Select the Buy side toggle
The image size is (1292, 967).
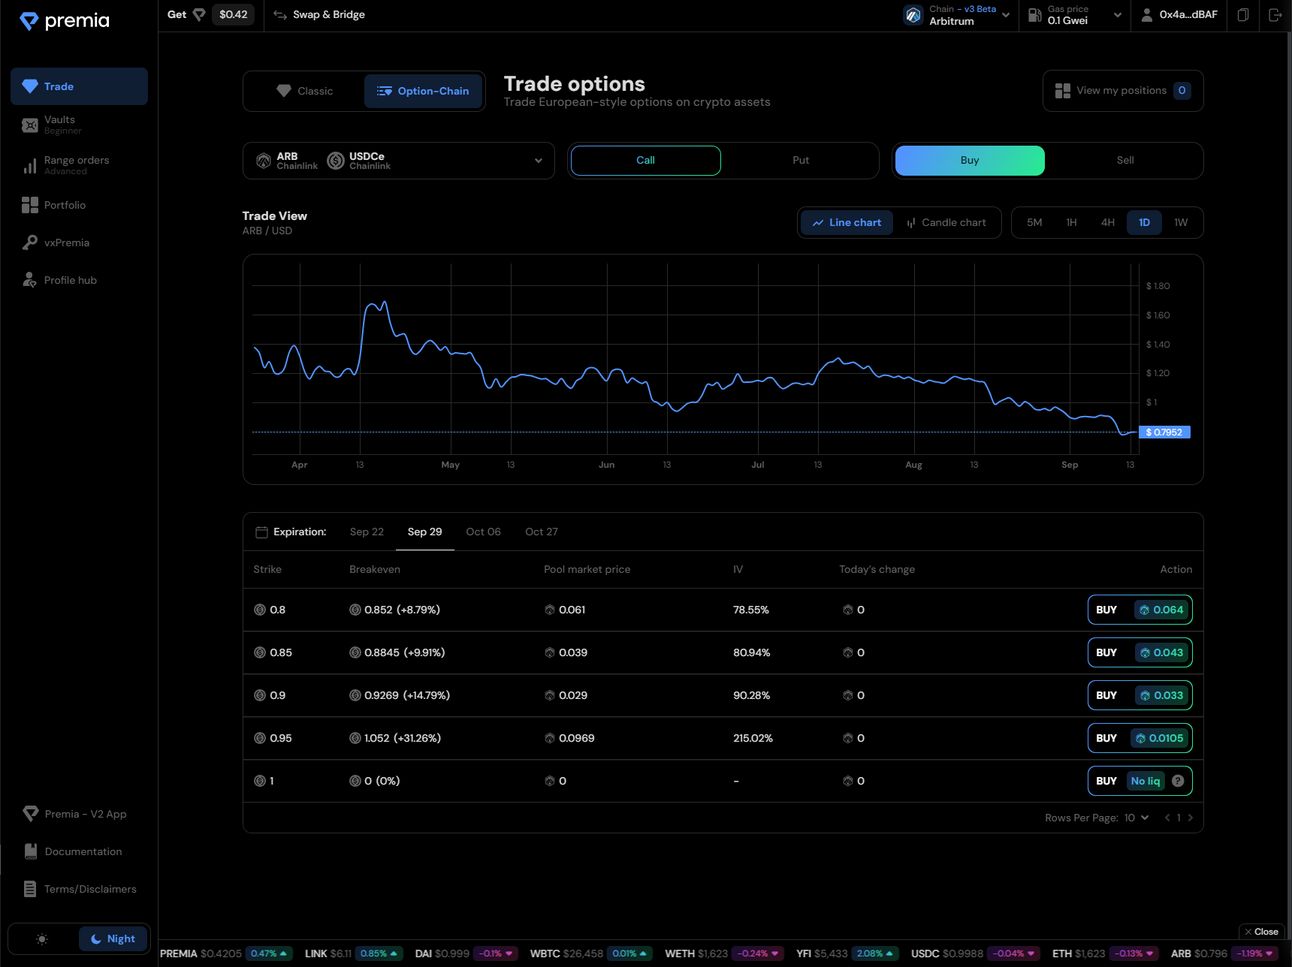pos(970,160)
